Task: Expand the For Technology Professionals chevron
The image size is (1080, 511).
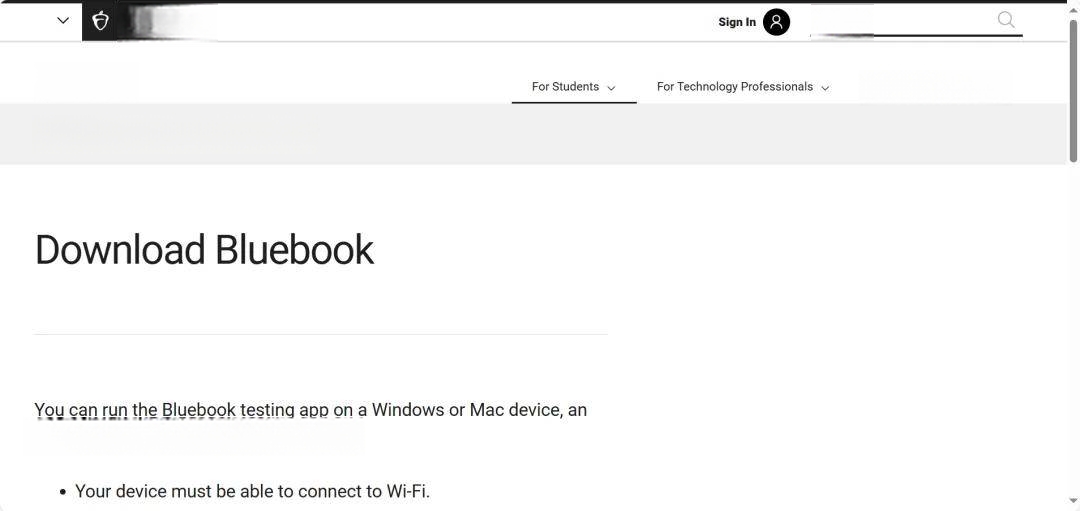Action: [825, 88]
